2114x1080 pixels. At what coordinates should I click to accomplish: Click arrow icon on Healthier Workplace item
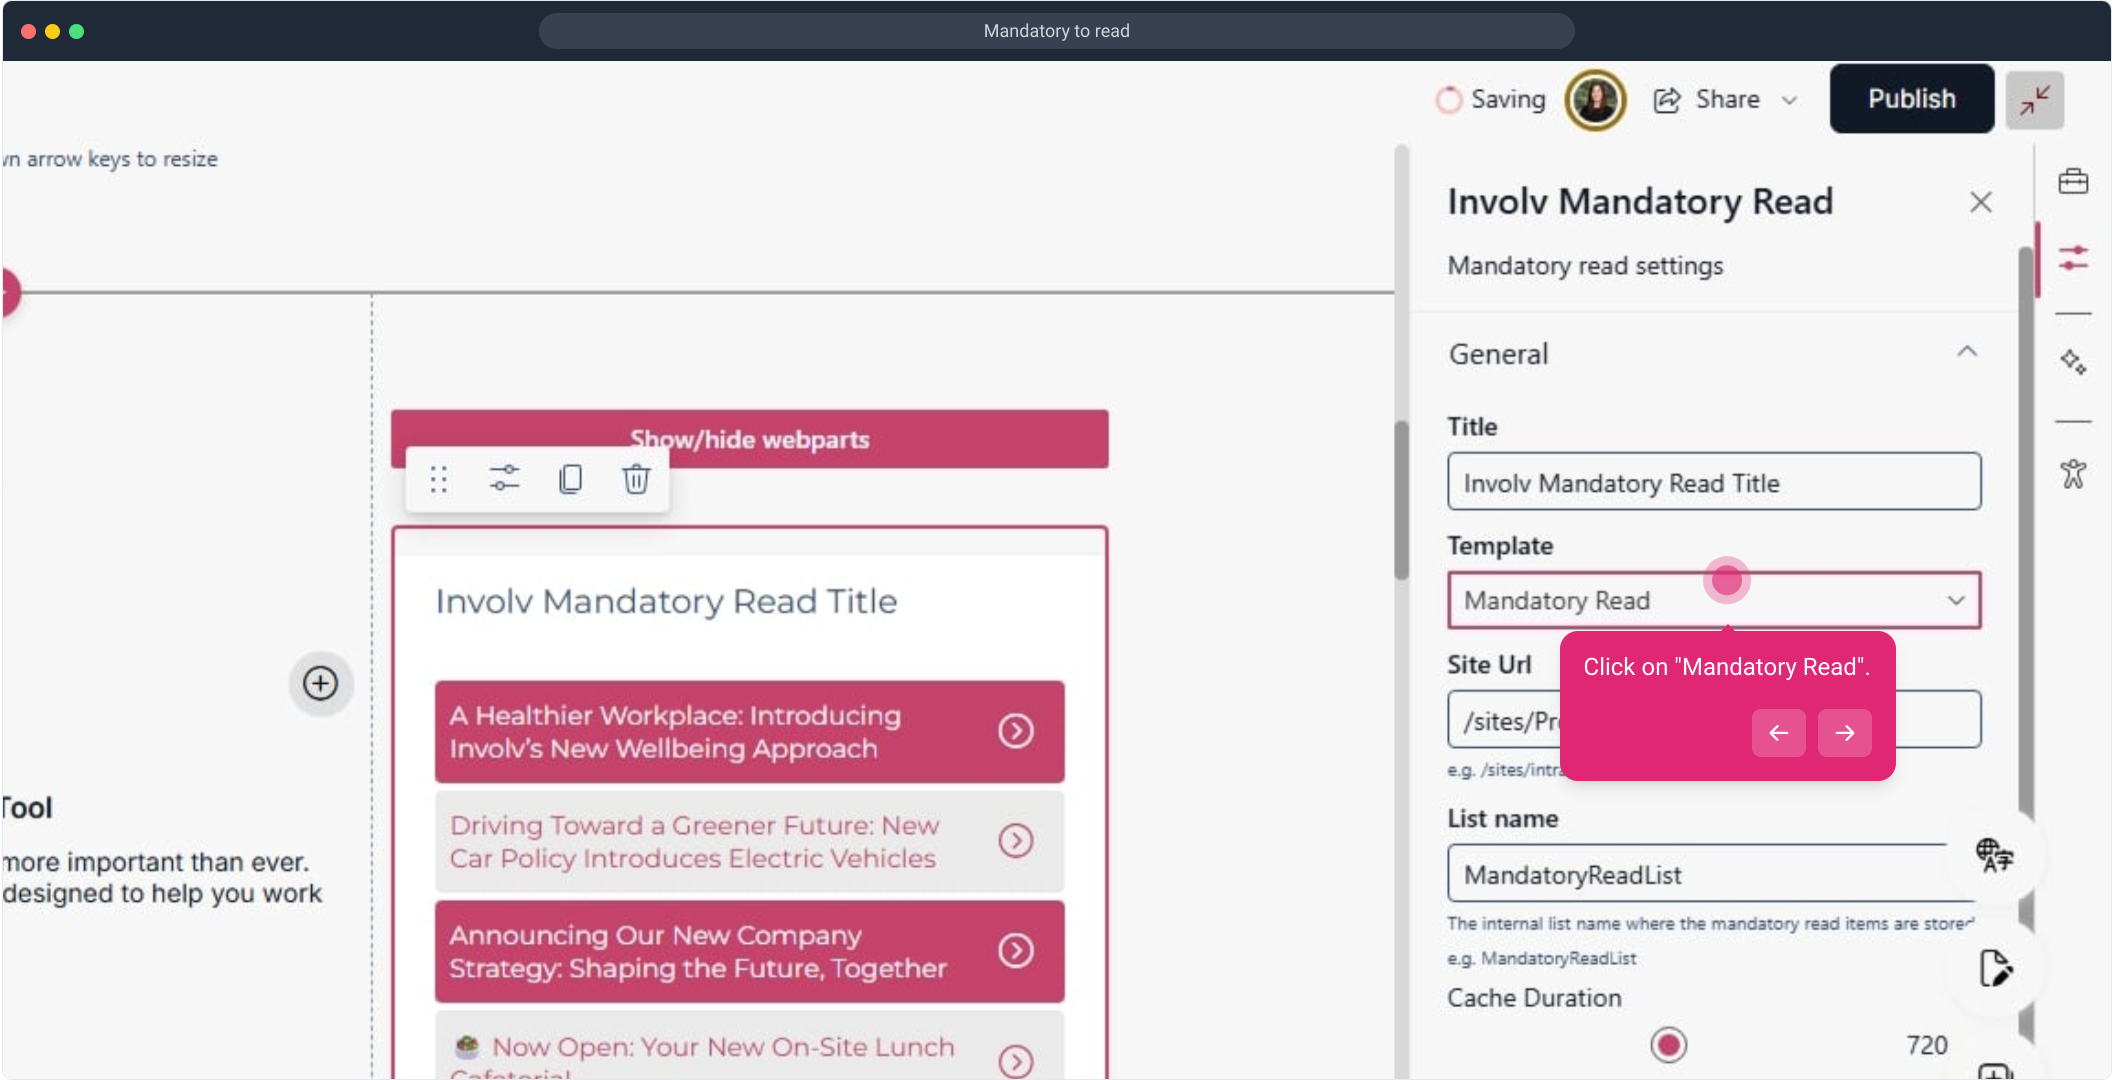coord(1016,731)
